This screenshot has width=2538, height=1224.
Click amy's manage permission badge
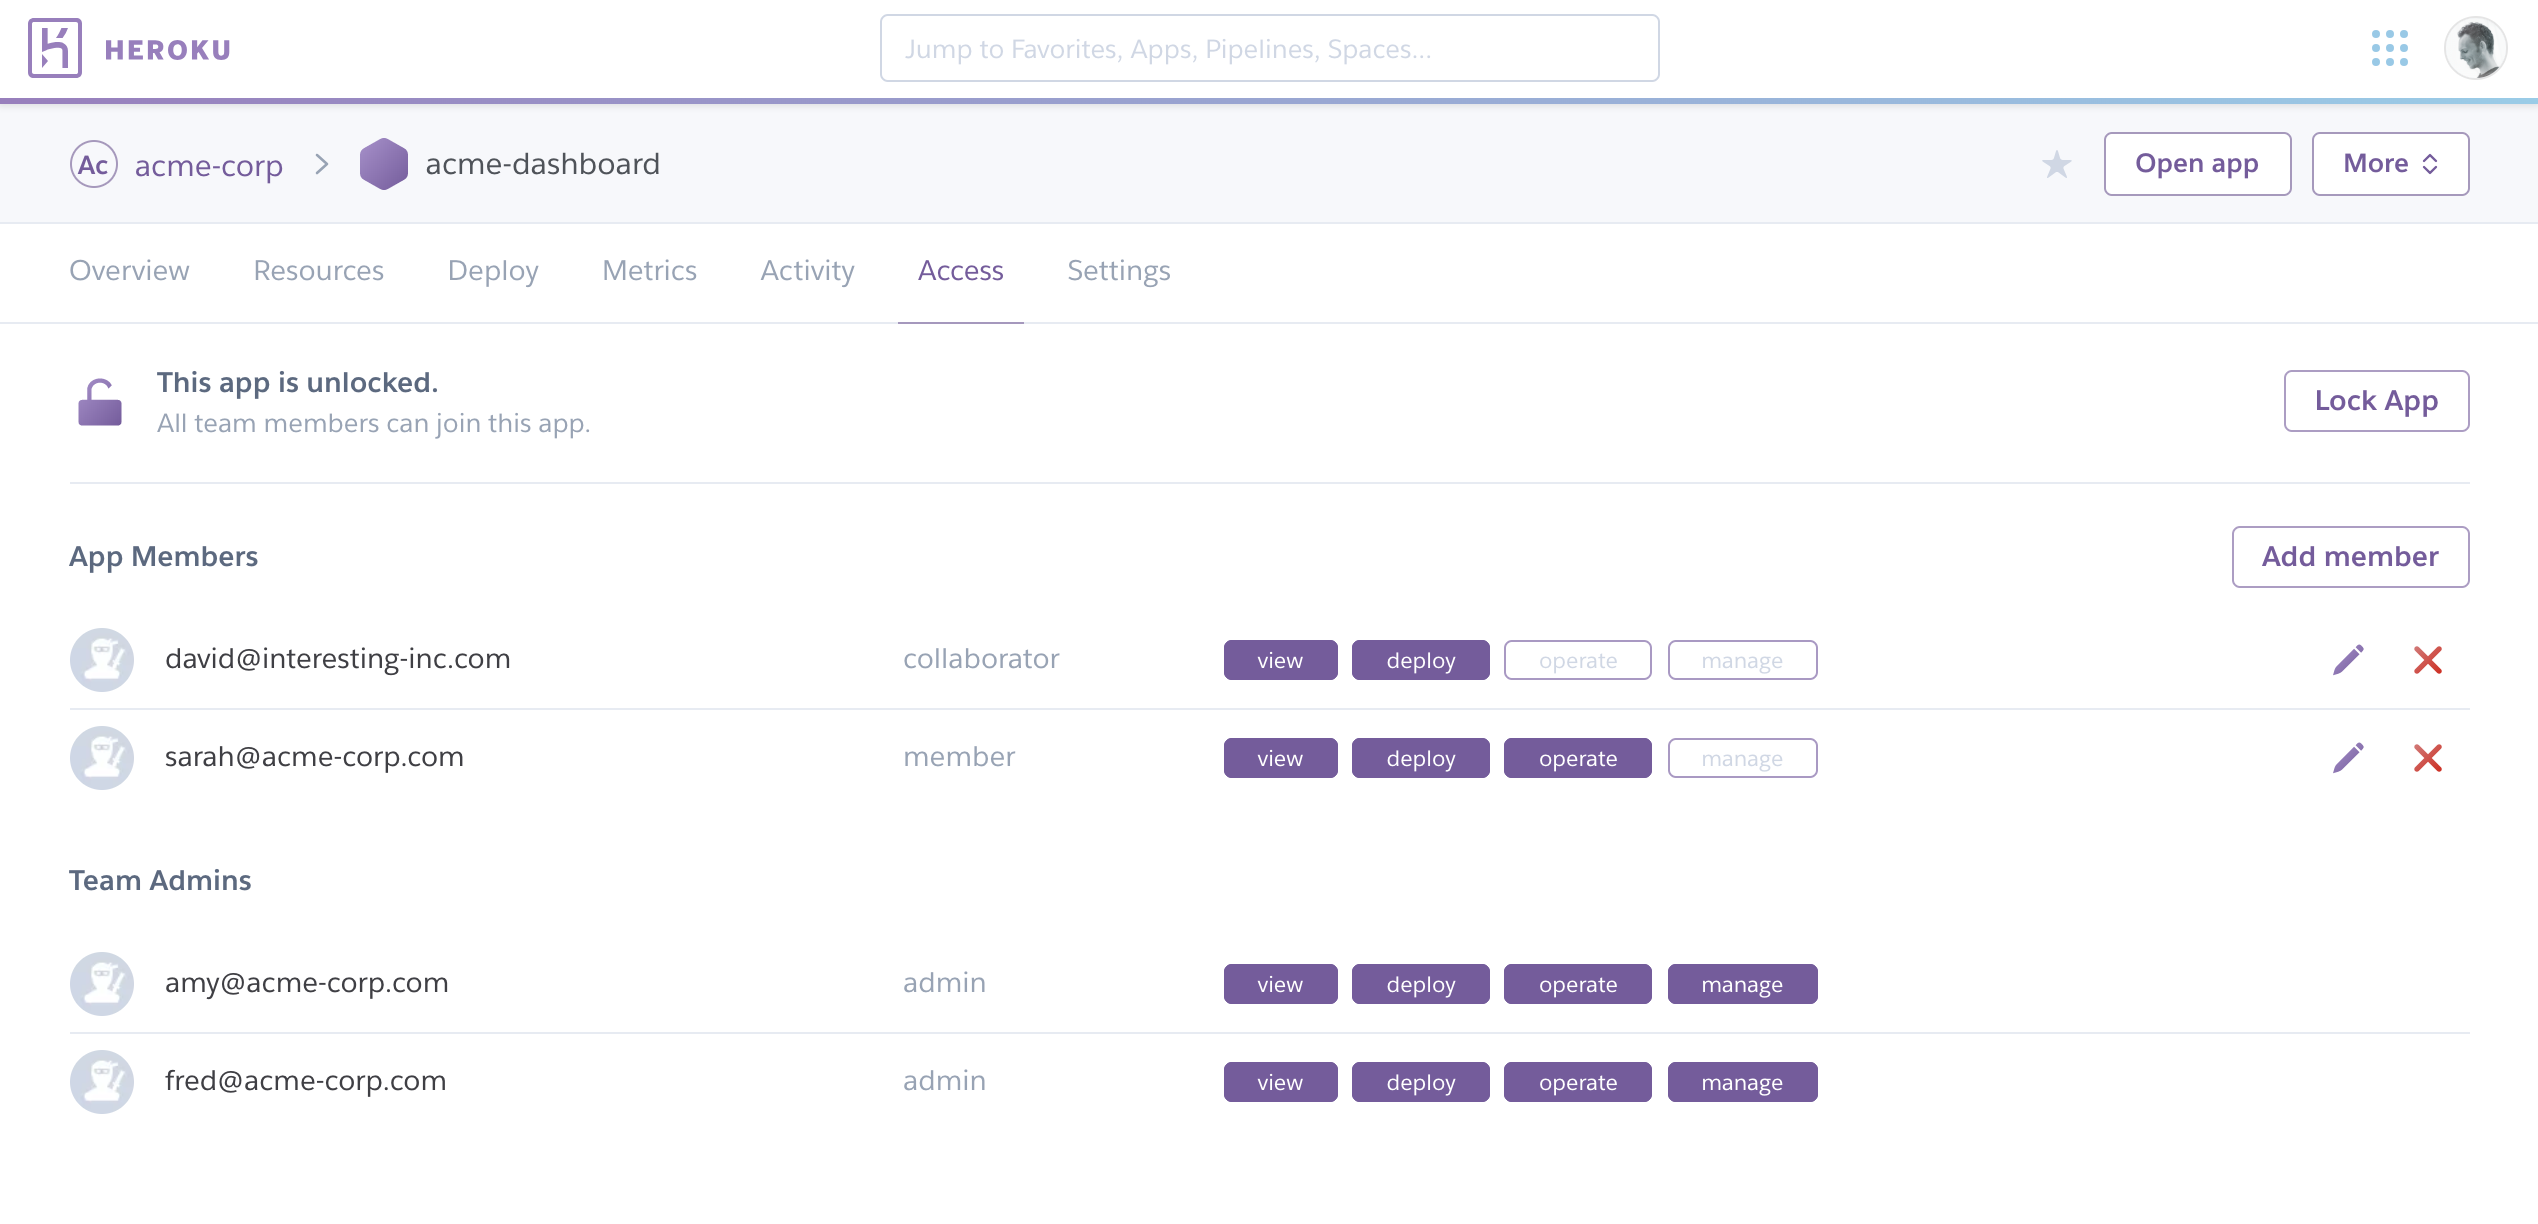pyautogui.click(x=1743, y=984)
